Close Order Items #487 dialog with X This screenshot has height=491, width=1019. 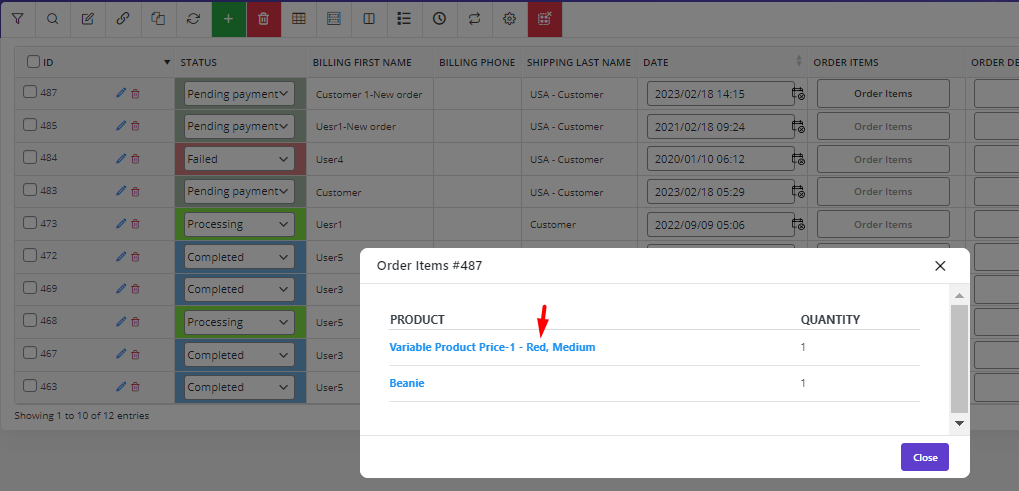pyautogui.click(x=940, y=266)
